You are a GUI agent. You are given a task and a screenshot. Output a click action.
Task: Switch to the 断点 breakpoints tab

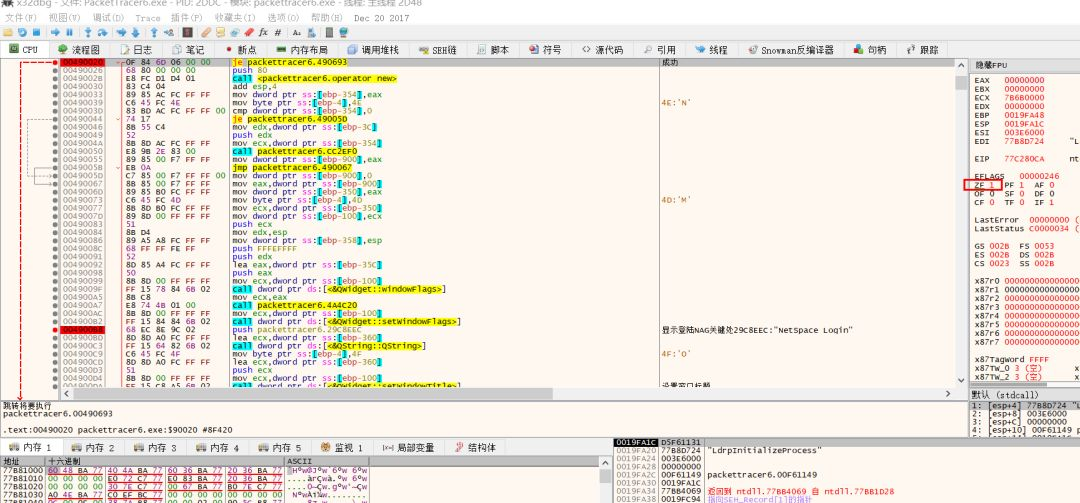[x=240, y=50]
